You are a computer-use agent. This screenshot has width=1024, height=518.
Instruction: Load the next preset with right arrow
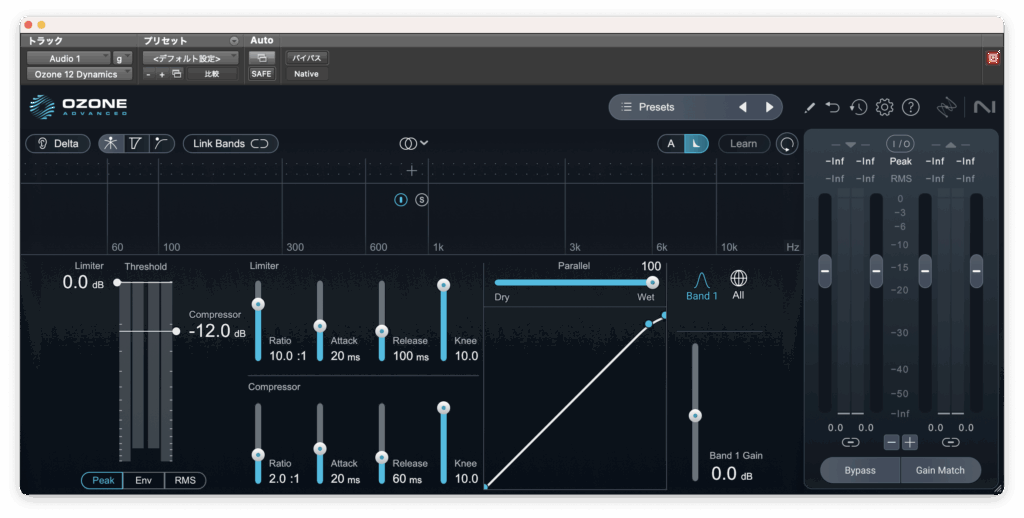click(769, 107)
